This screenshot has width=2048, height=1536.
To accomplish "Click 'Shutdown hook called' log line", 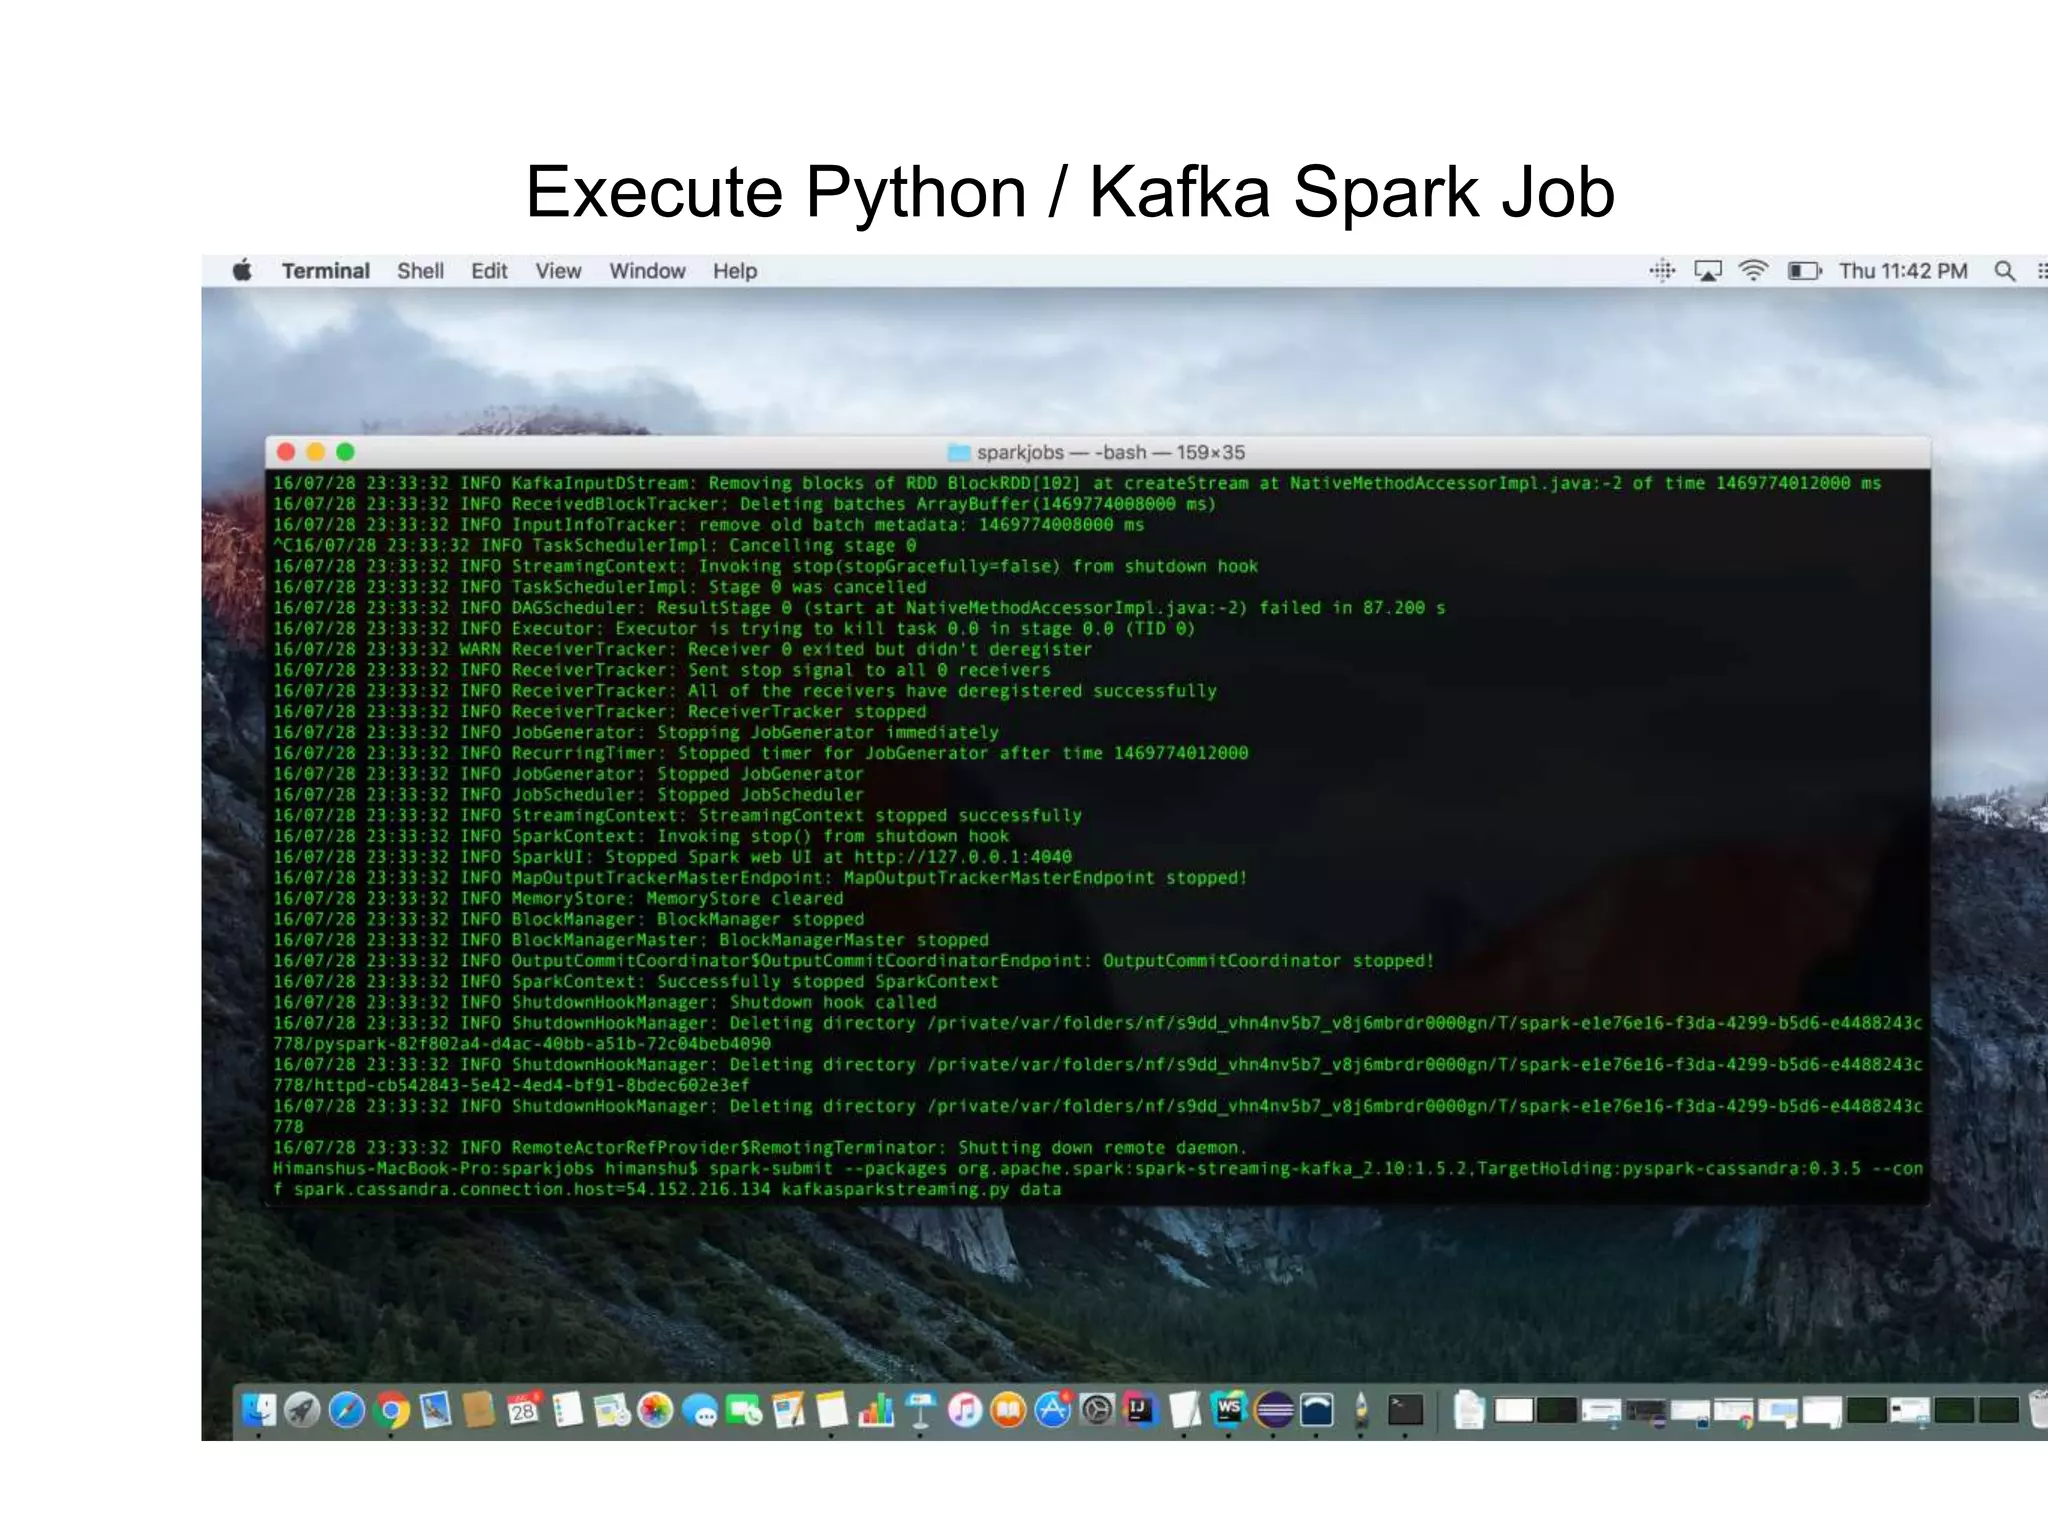I will click(605, 1003).
